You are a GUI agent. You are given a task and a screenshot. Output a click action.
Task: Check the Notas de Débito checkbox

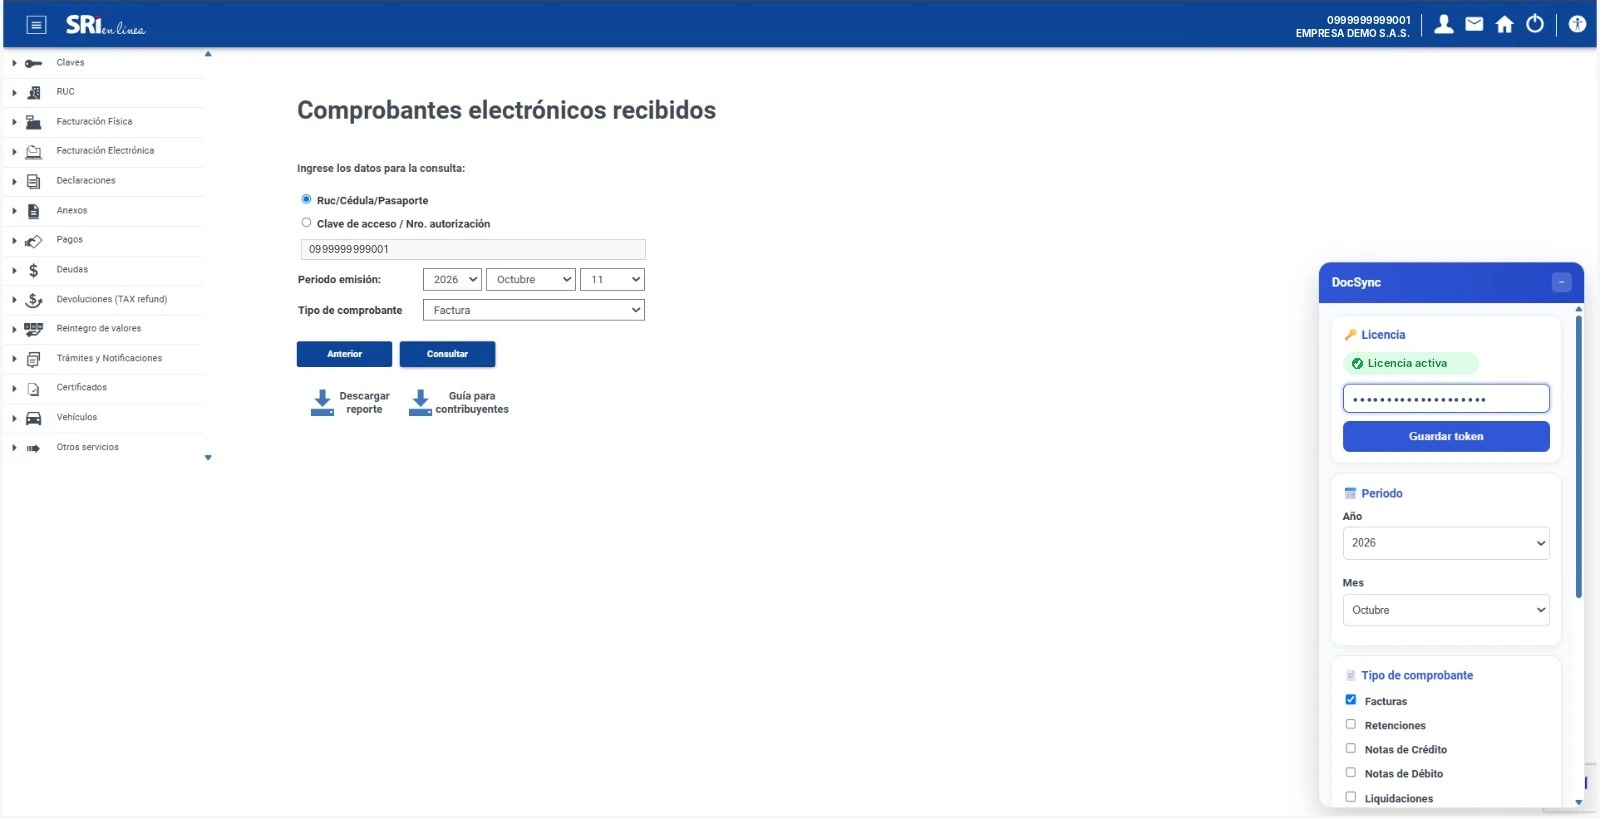1351,773
